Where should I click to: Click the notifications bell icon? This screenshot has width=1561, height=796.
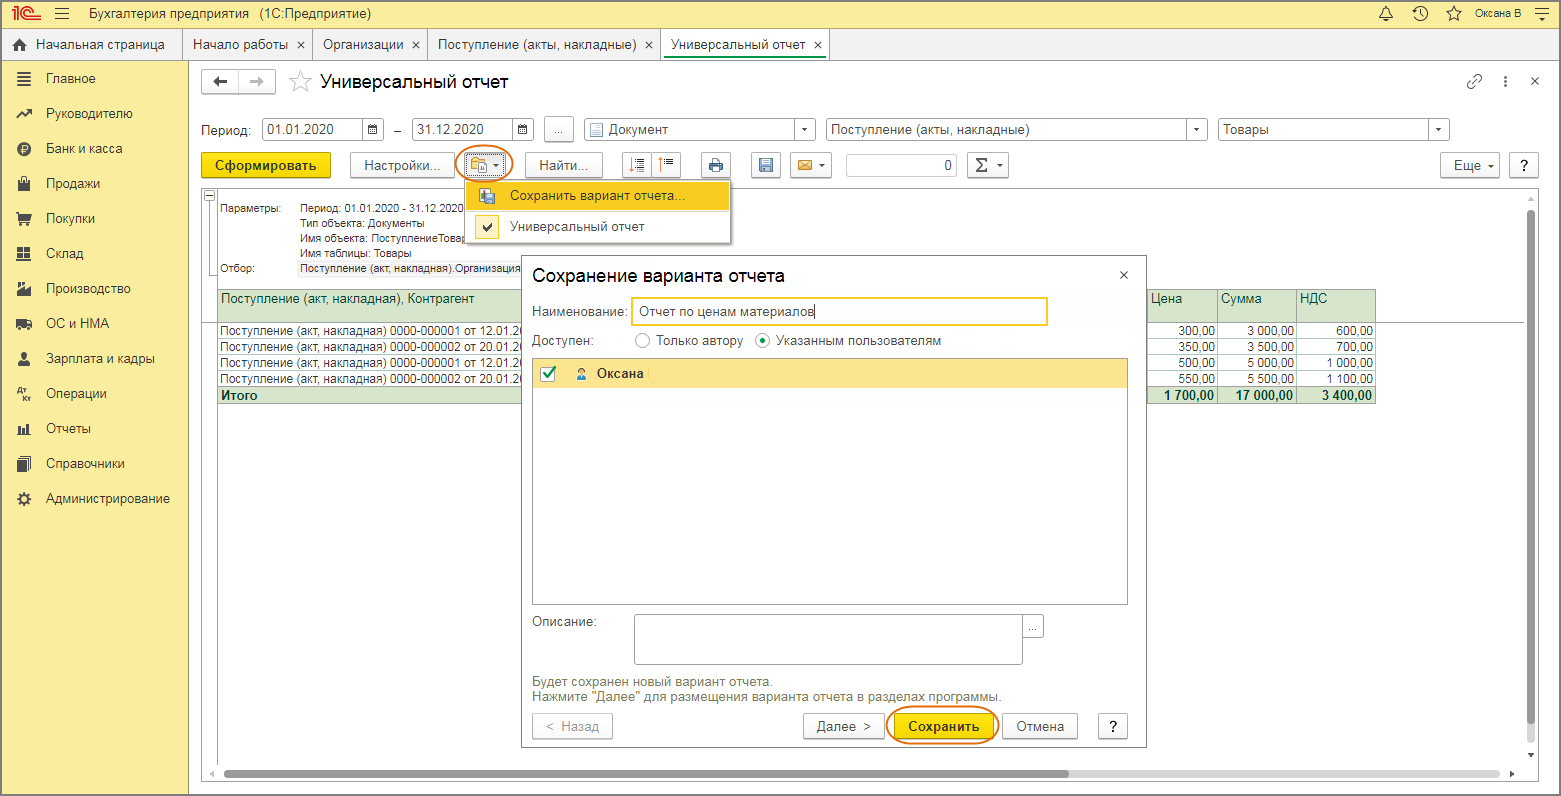point(1386,14)
